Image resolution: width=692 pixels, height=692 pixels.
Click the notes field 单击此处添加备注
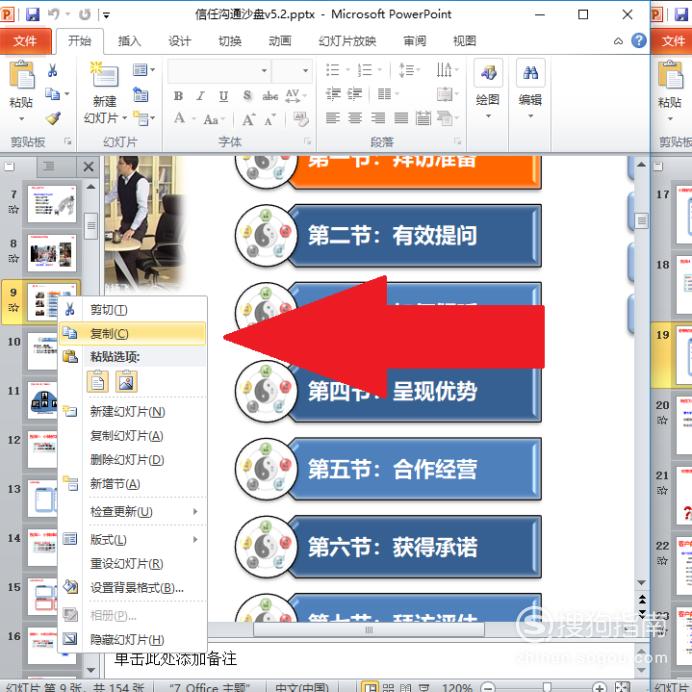tap(175, 659)
